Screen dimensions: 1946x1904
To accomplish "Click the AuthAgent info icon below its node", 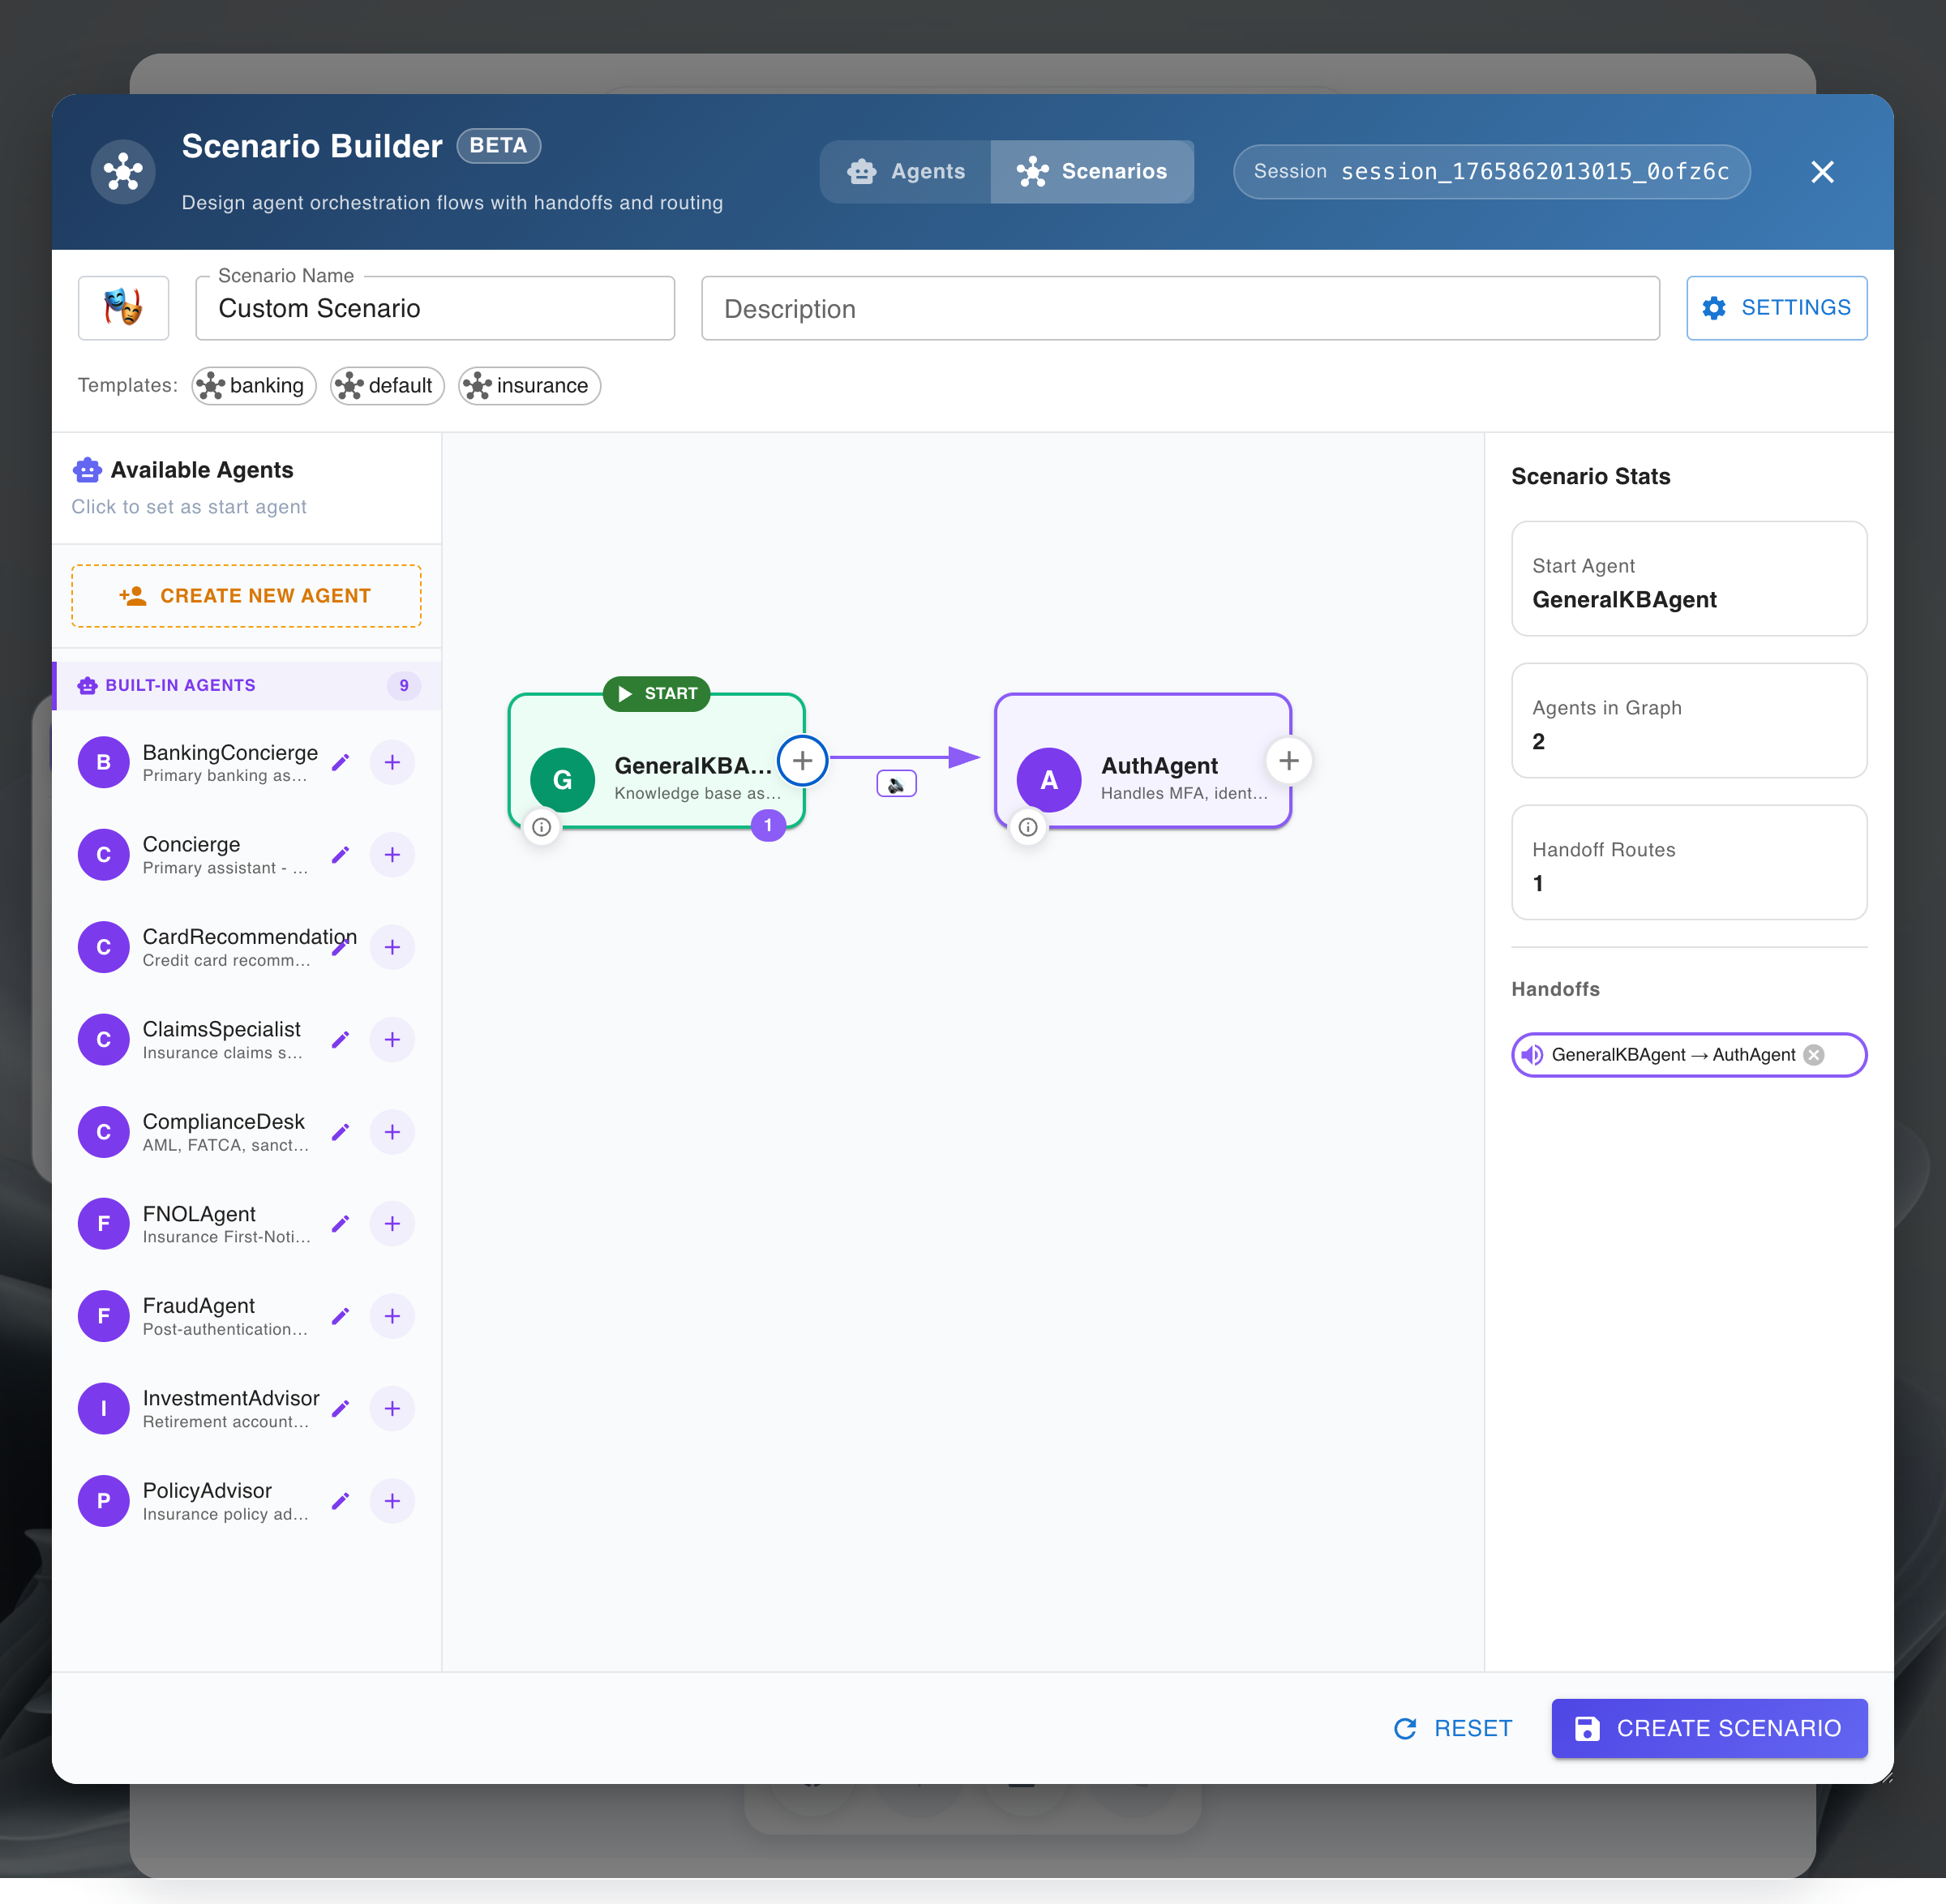I will pos(1027,827).
